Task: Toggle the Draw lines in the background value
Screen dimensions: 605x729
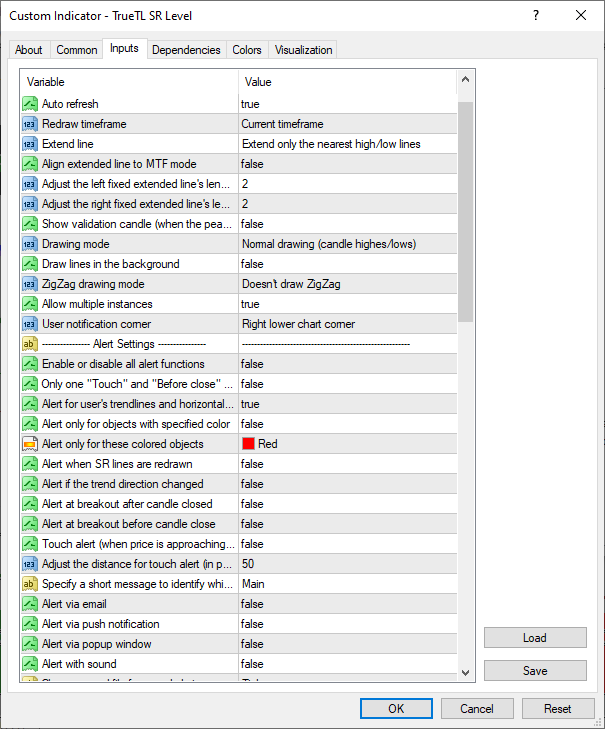Action: 347,264
